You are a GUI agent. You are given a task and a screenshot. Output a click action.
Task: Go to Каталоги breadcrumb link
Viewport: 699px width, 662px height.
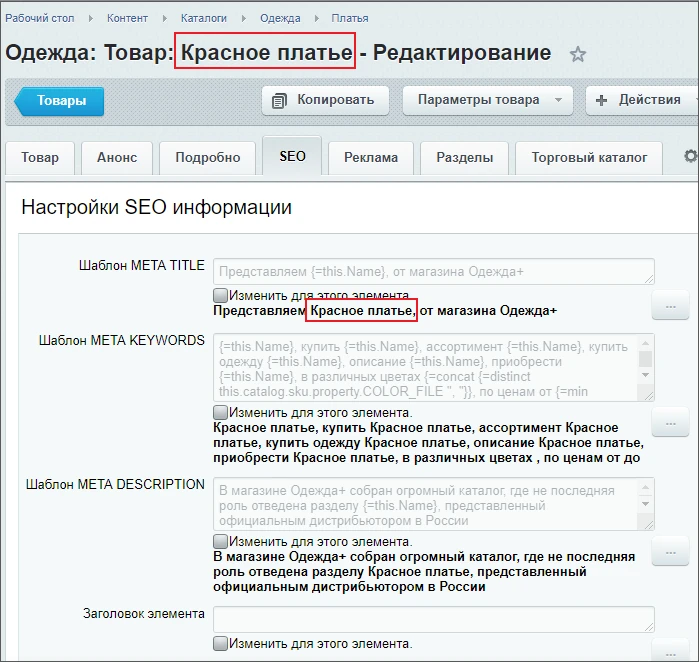[204, 19]
